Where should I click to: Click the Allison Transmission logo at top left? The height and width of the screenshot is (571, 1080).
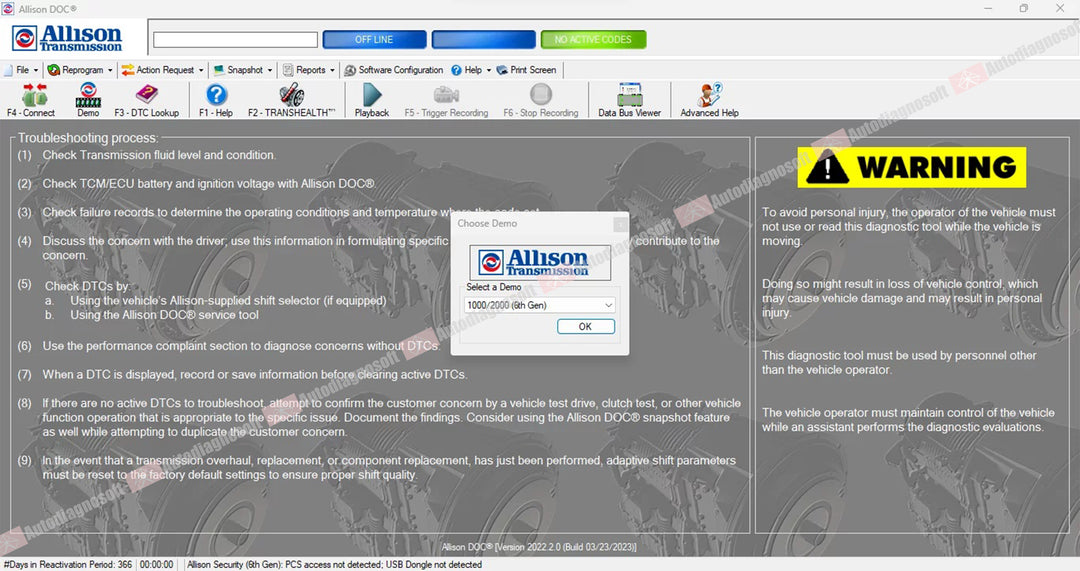(x=67, y=39)
